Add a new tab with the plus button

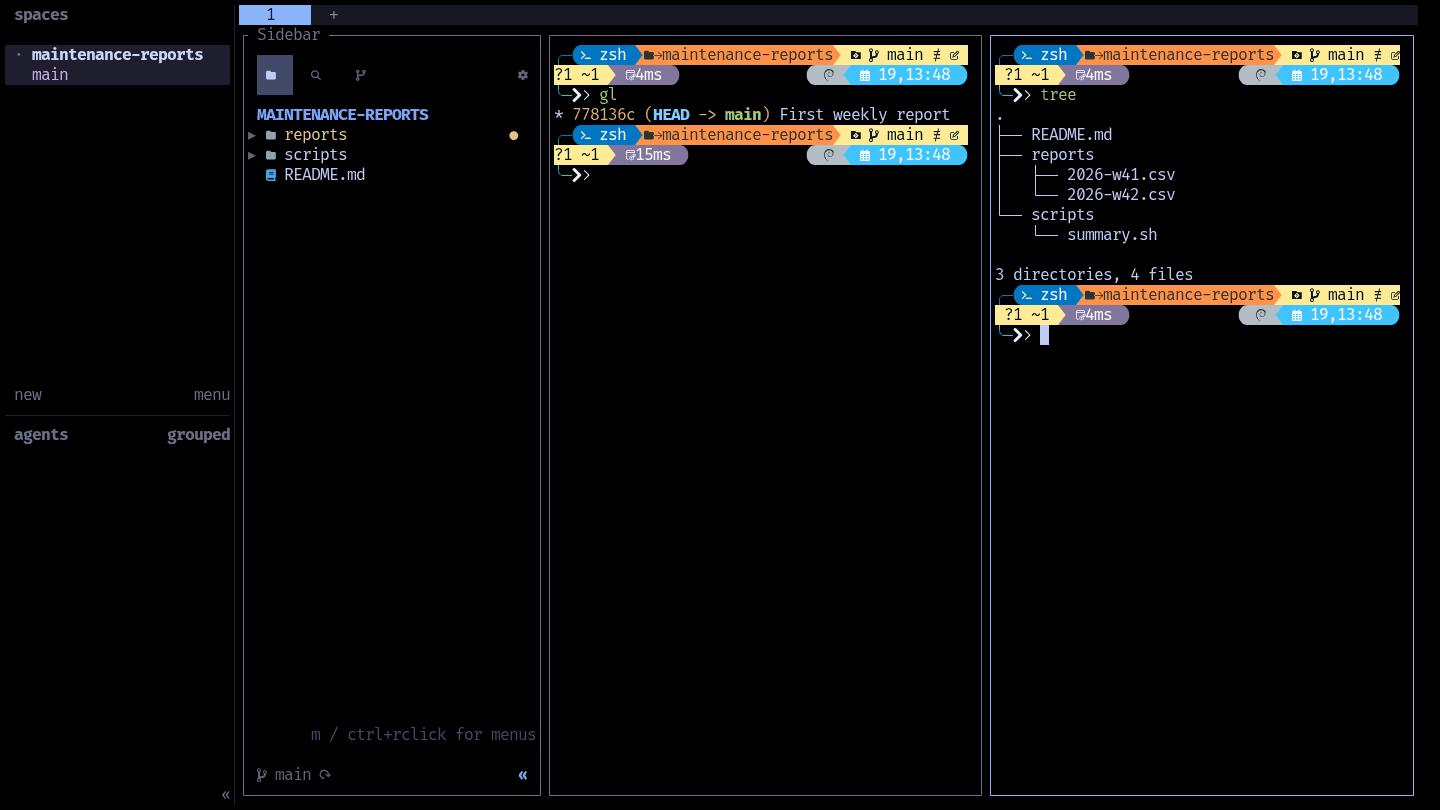(334, 15)
